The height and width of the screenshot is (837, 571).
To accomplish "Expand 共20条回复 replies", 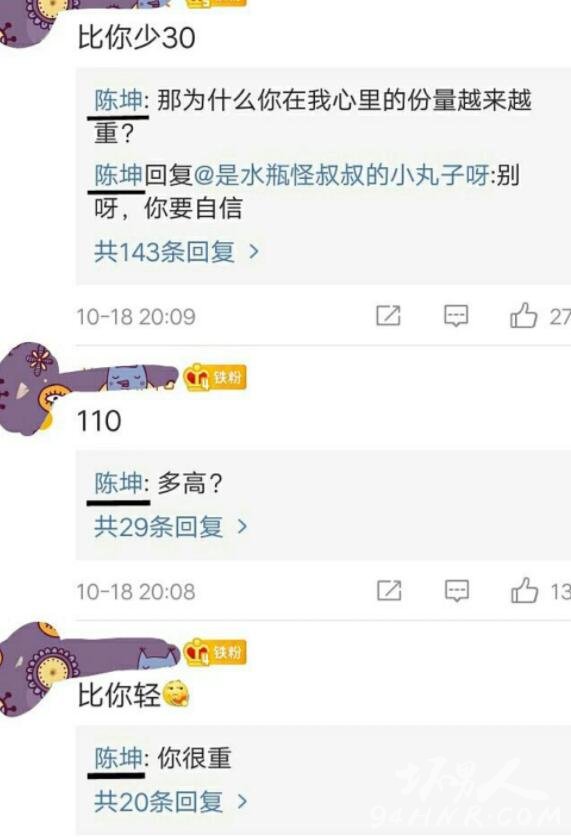I will [x=171, y=802].
